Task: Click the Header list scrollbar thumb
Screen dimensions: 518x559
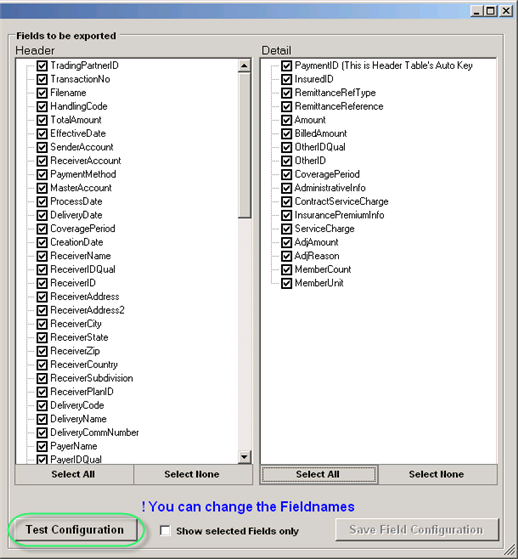Action: [245, 145]
